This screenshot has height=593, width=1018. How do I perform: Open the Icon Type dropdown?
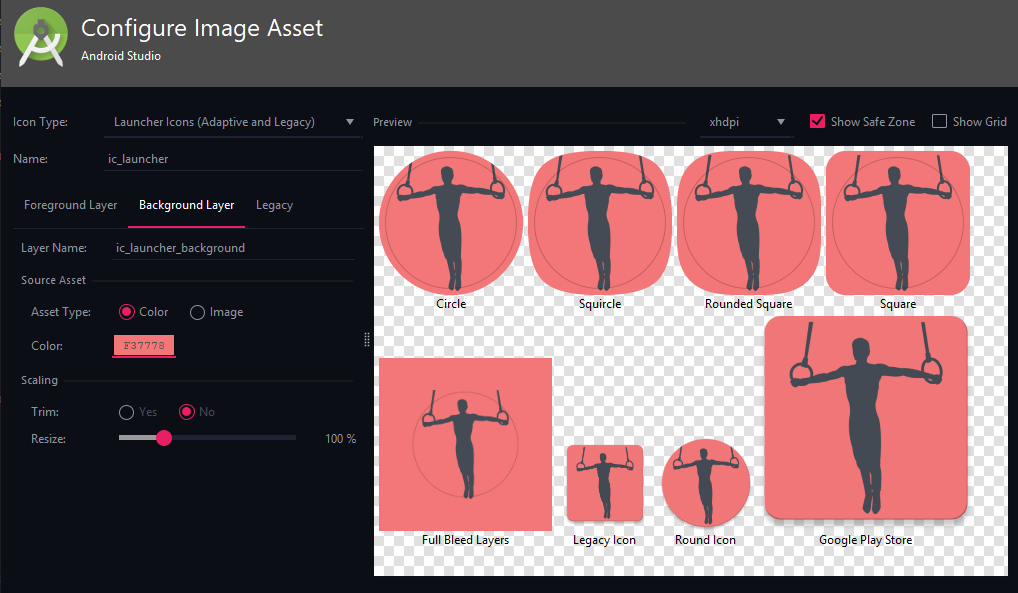[233, 122]
